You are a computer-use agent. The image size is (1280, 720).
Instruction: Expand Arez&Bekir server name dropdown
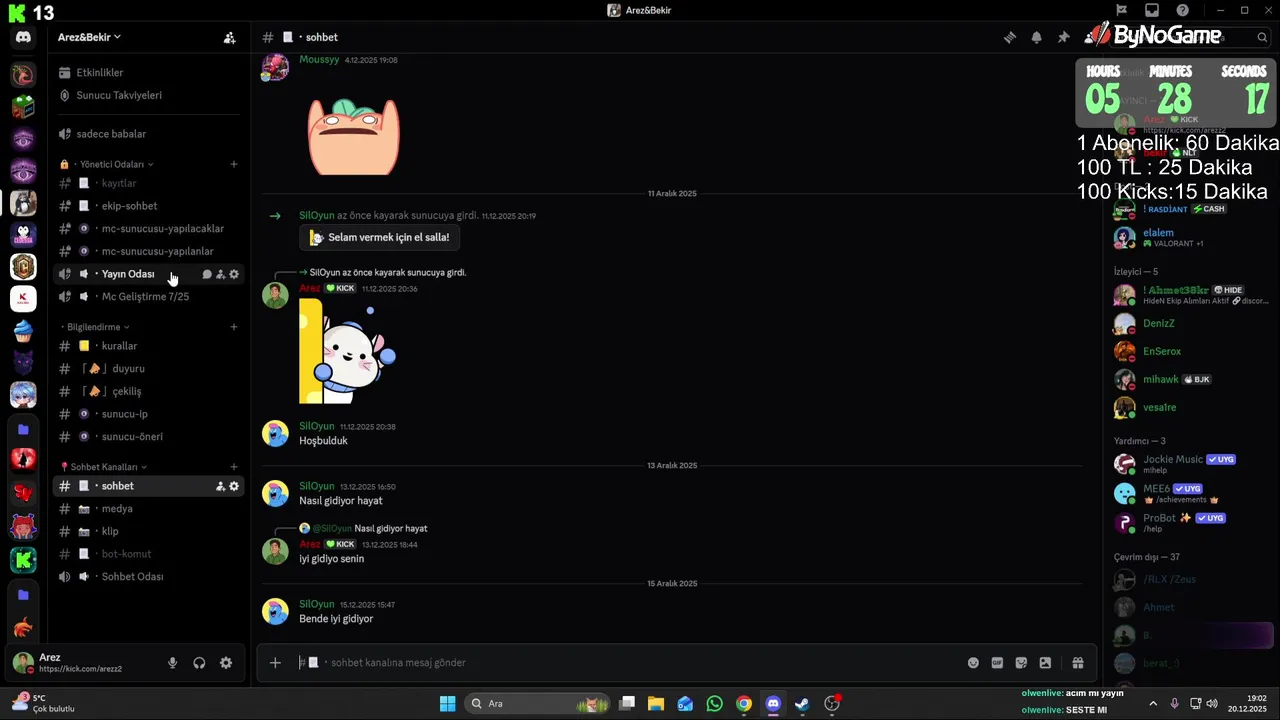pyautogui.click(x=89, y=37)
